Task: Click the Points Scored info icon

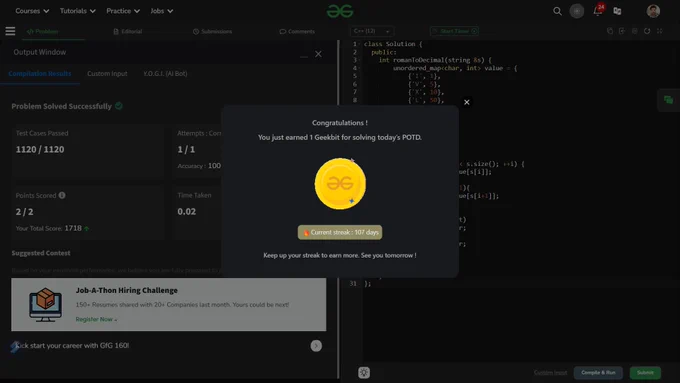Action: pyautogui.click(x=62, y=195)
